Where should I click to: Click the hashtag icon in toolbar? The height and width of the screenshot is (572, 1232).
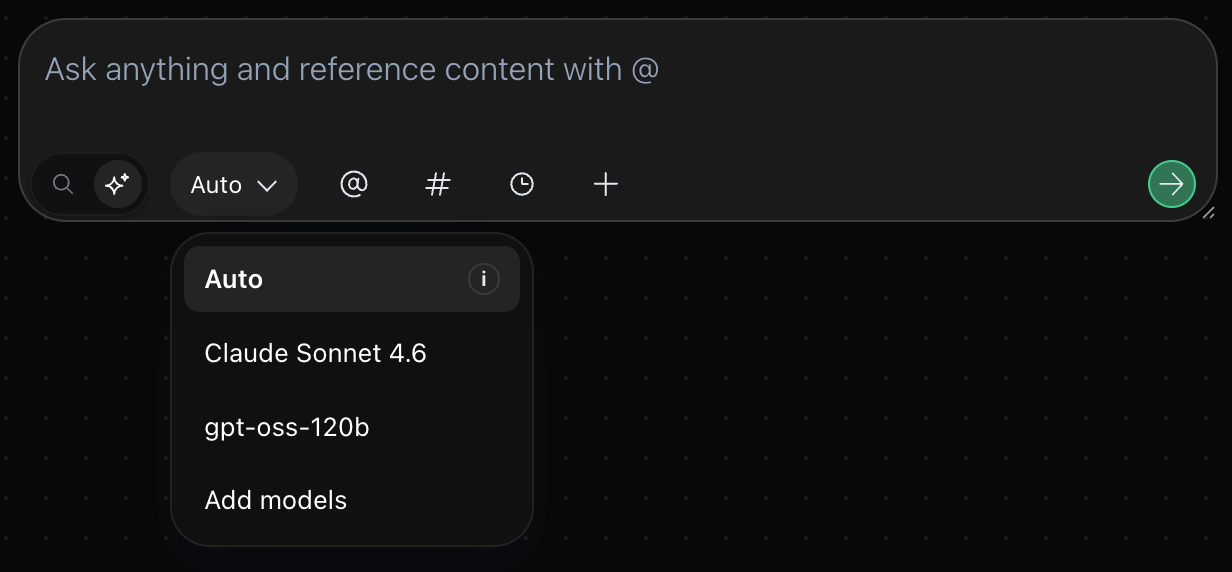(x=438, y=184)
